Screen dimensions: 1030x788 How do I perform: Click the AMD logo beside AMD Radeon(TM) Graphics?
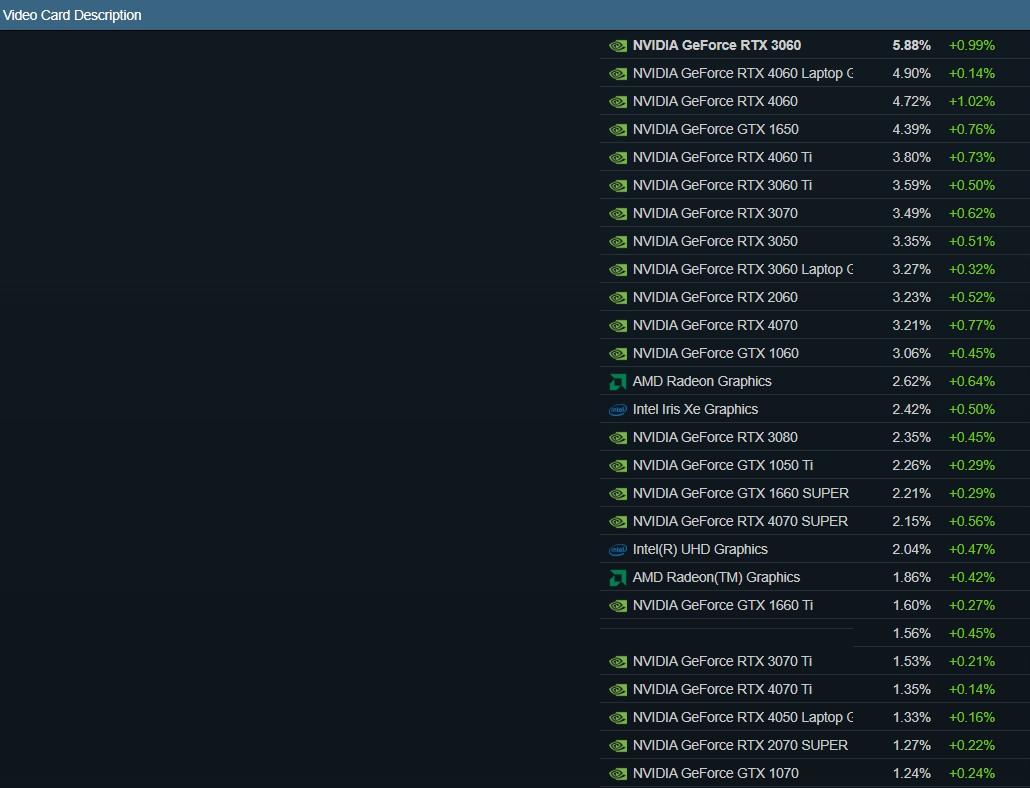tap(617, 578)
